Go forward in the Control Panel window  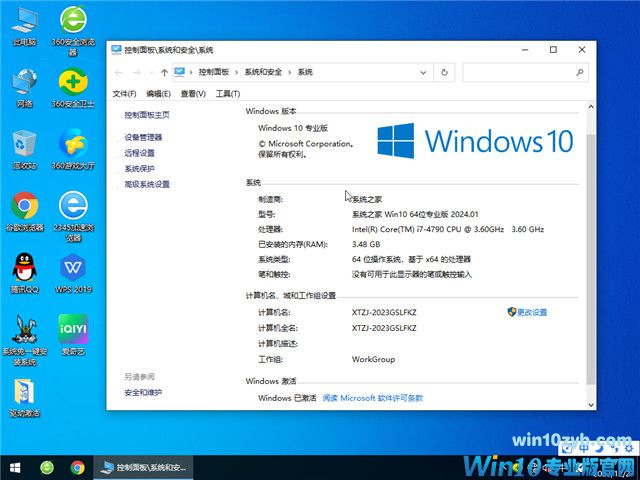coord(137,73)
